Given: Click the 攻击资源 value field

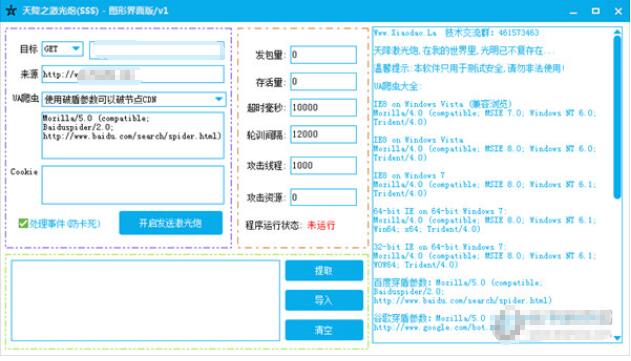Looking at the screenshot, I should click(323, 197).
